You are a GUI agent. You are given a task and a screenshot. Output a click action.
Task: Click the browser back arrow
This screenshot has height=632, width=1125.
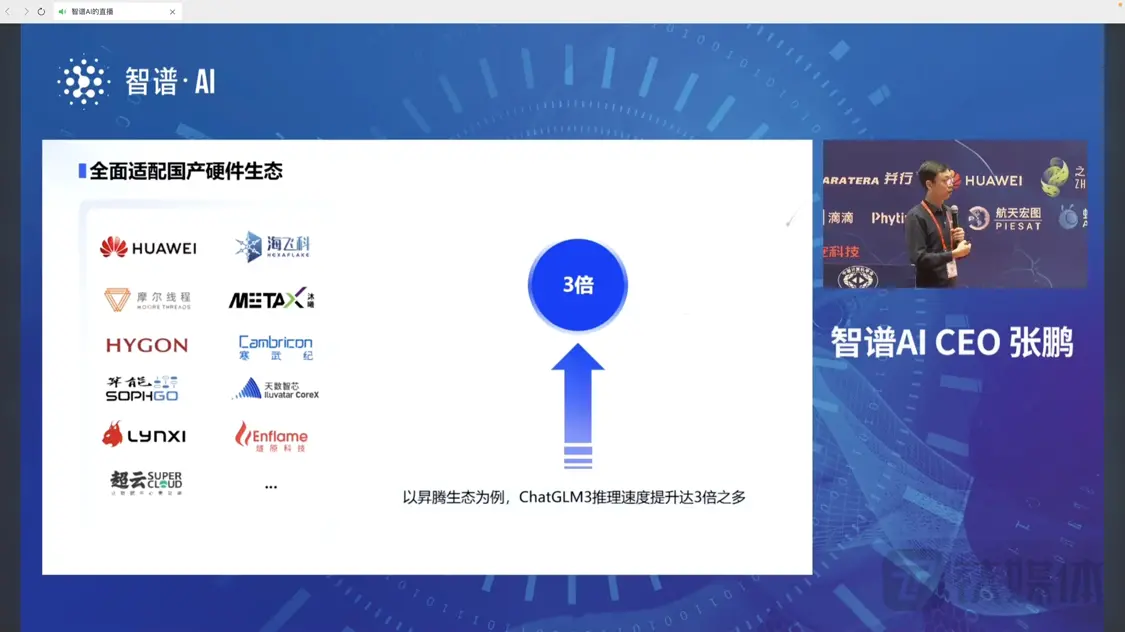pos(8,11)
